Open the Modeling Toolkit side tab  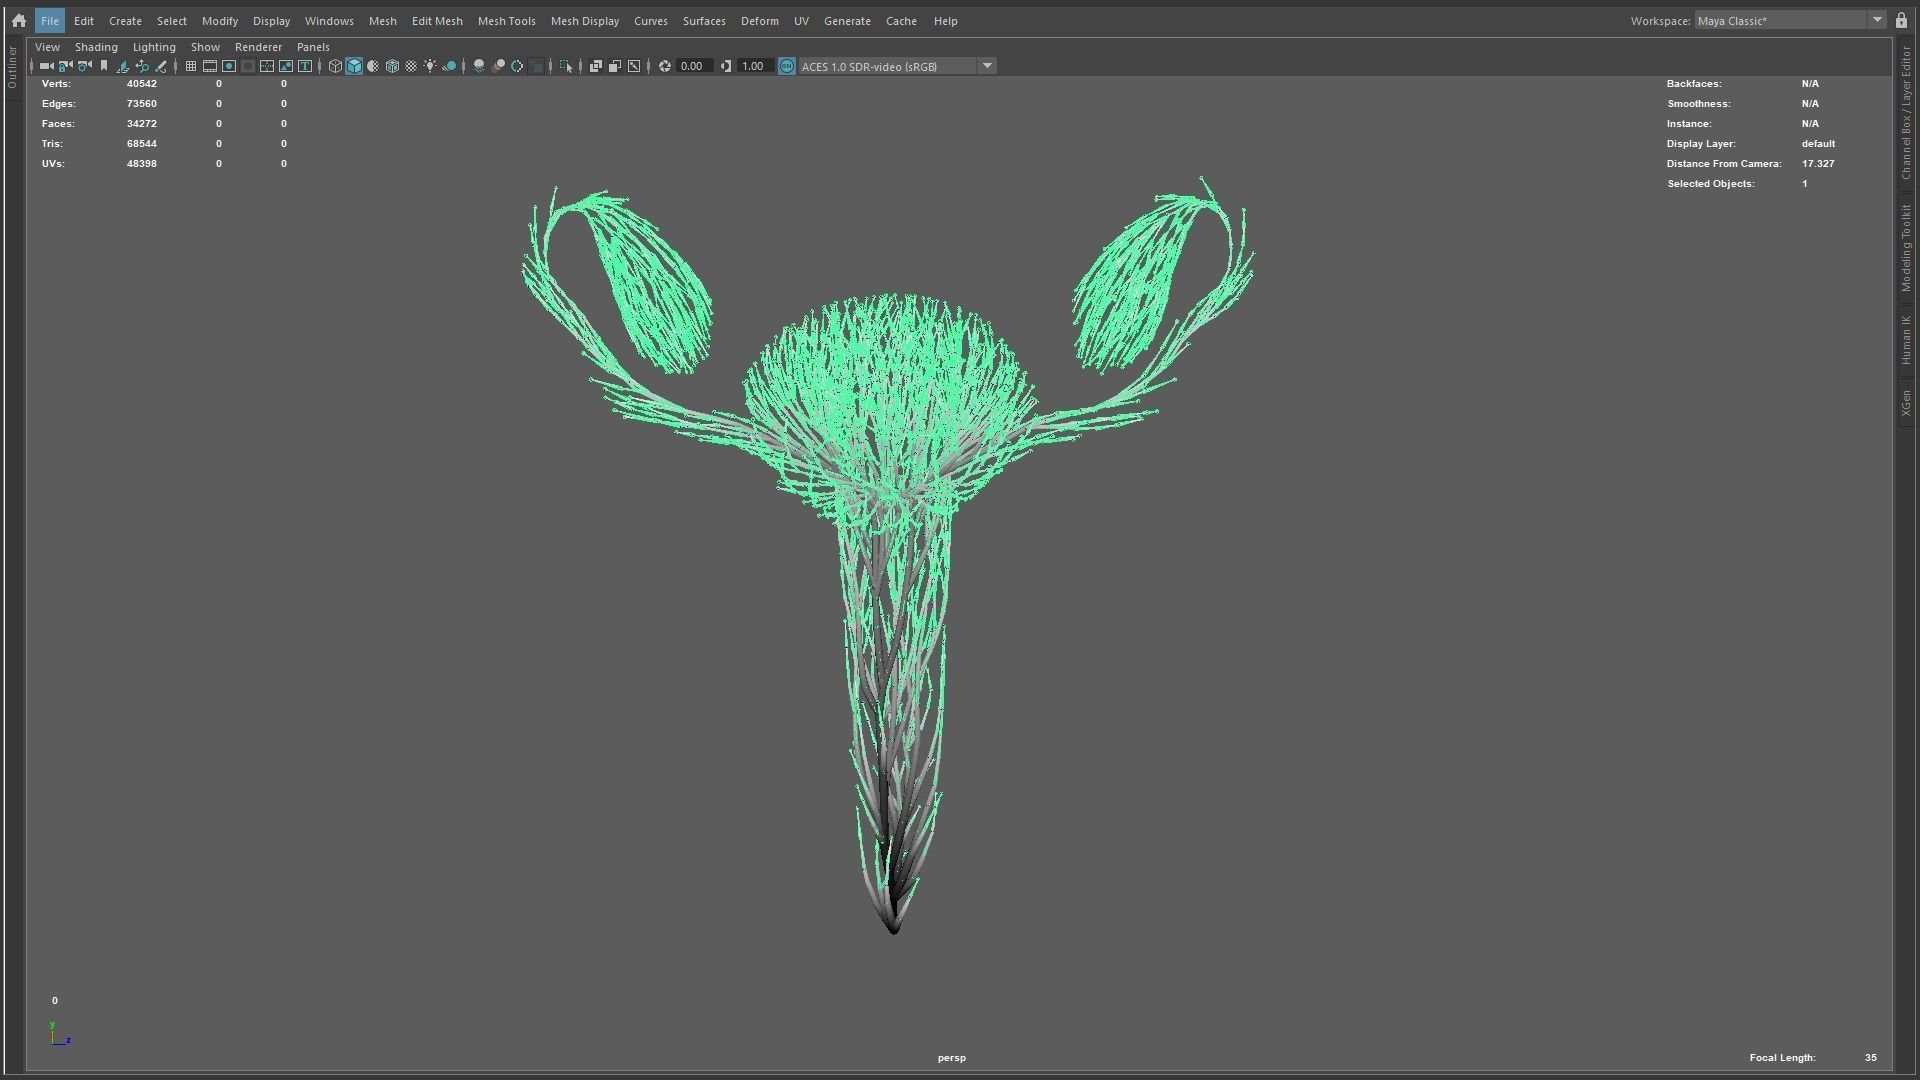click(x=1906, y=248)
